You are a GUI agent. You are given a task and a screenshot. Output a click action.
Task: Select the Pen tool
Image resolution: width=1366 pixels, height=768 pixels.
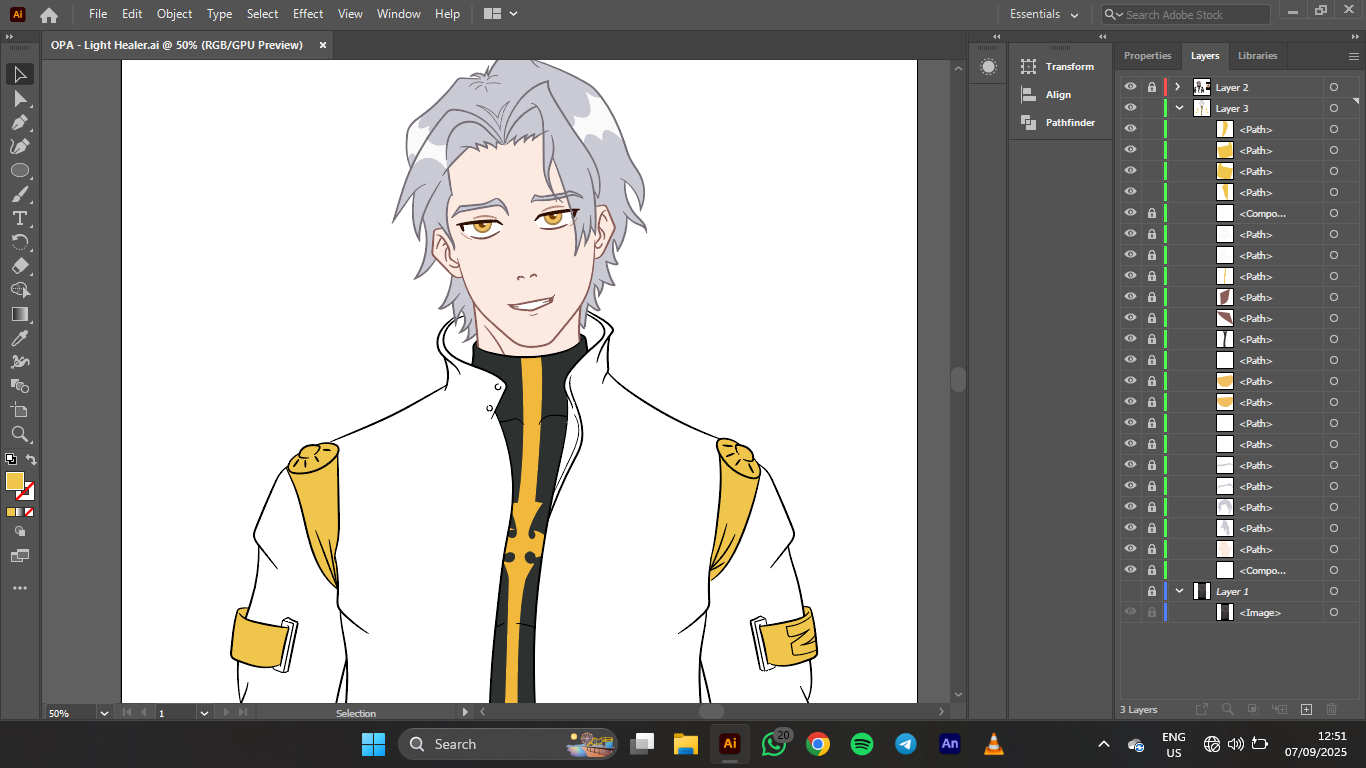pos(19,122)
